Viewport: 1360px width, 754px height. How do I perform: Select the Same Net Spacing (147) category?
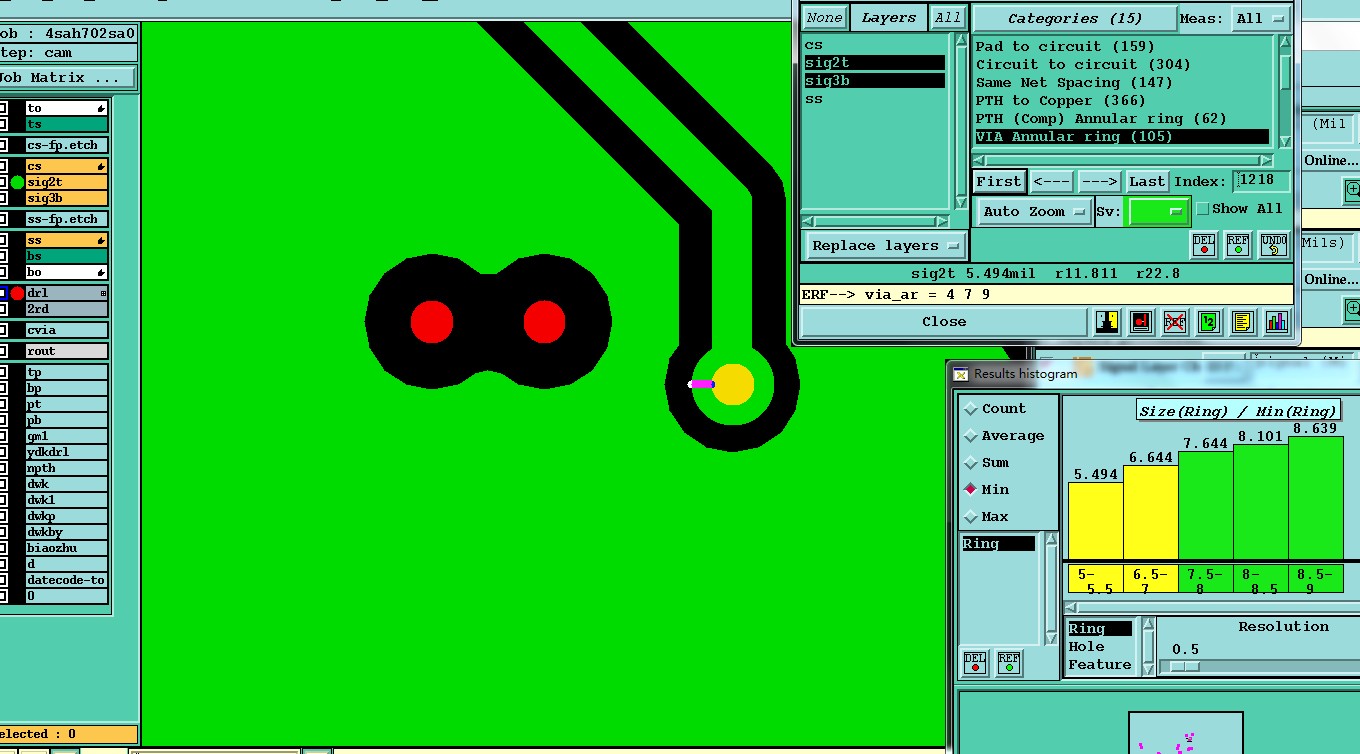(x=1122, y=82)
